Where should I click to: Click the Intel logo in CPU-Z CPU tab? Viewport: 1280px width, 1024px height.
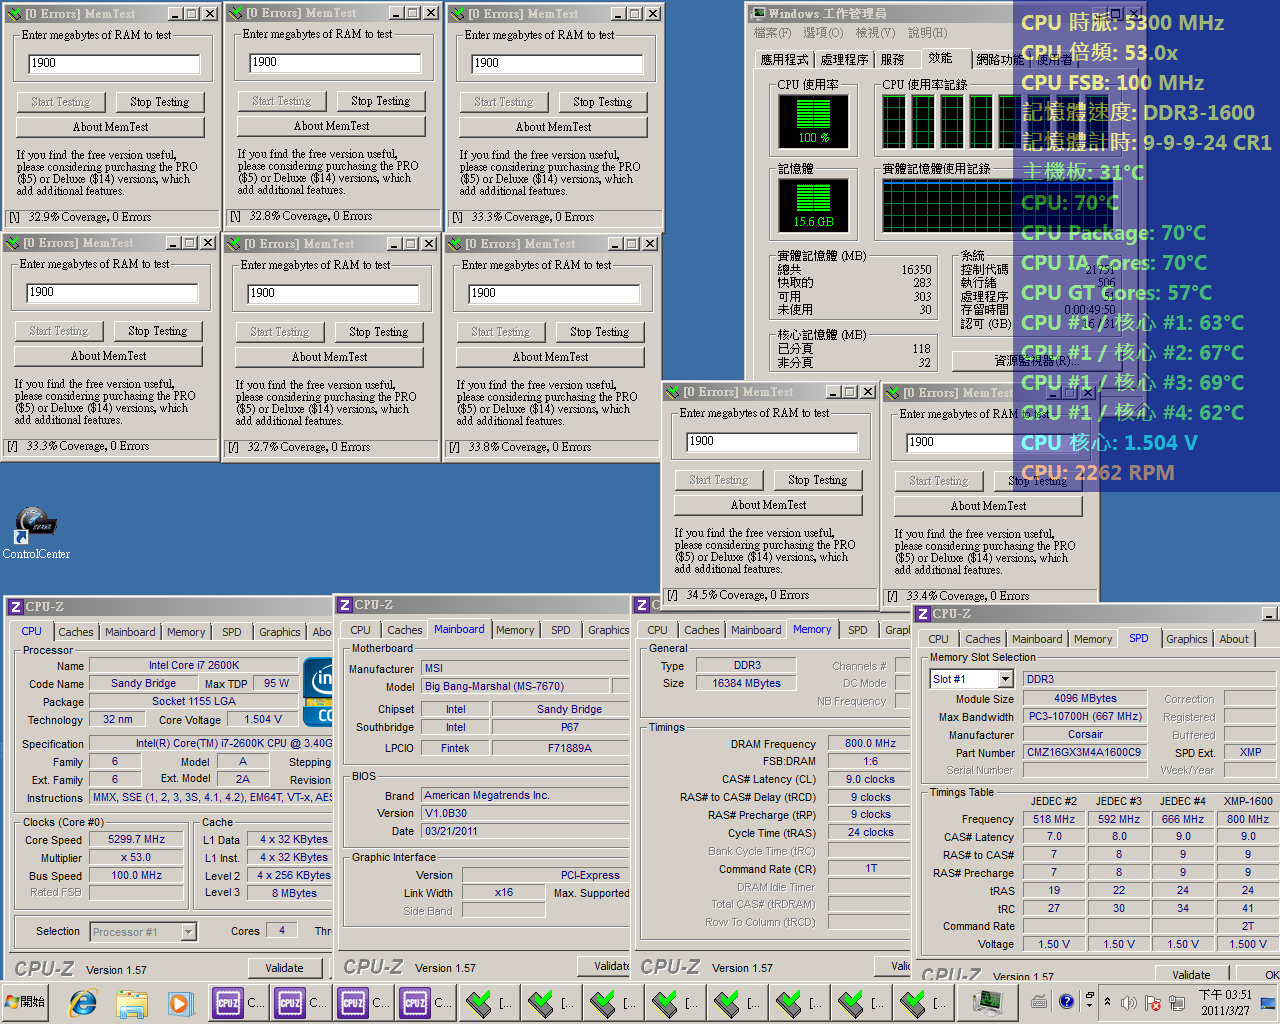[x=319, y=692]
